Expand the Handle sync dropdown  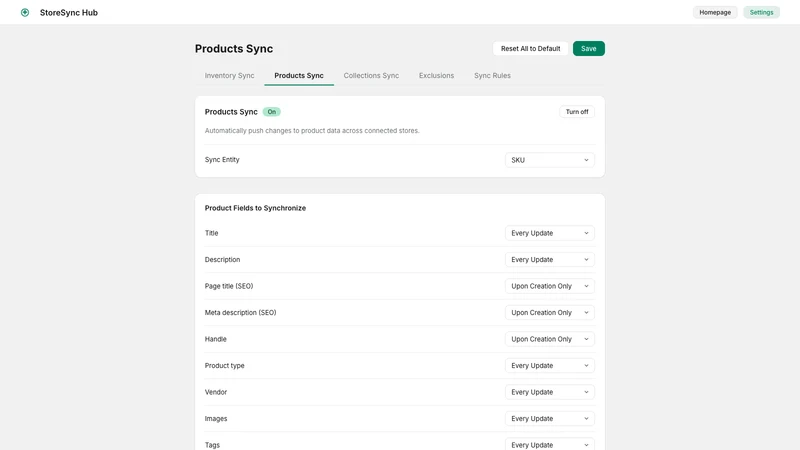coord(549,339)
